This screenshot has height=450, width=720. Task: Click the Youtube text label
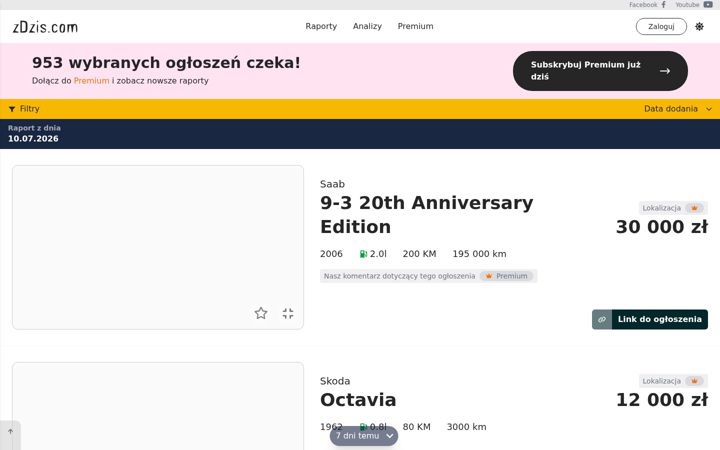click(x=687, y=5)
